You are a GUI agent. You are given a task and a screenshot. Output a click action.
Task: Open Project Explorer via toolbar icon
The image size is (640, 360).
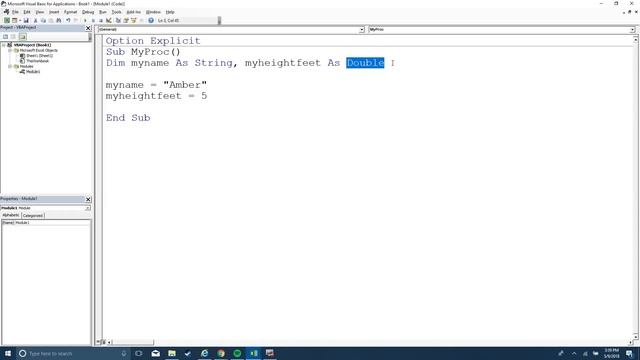tap(118, 20)
